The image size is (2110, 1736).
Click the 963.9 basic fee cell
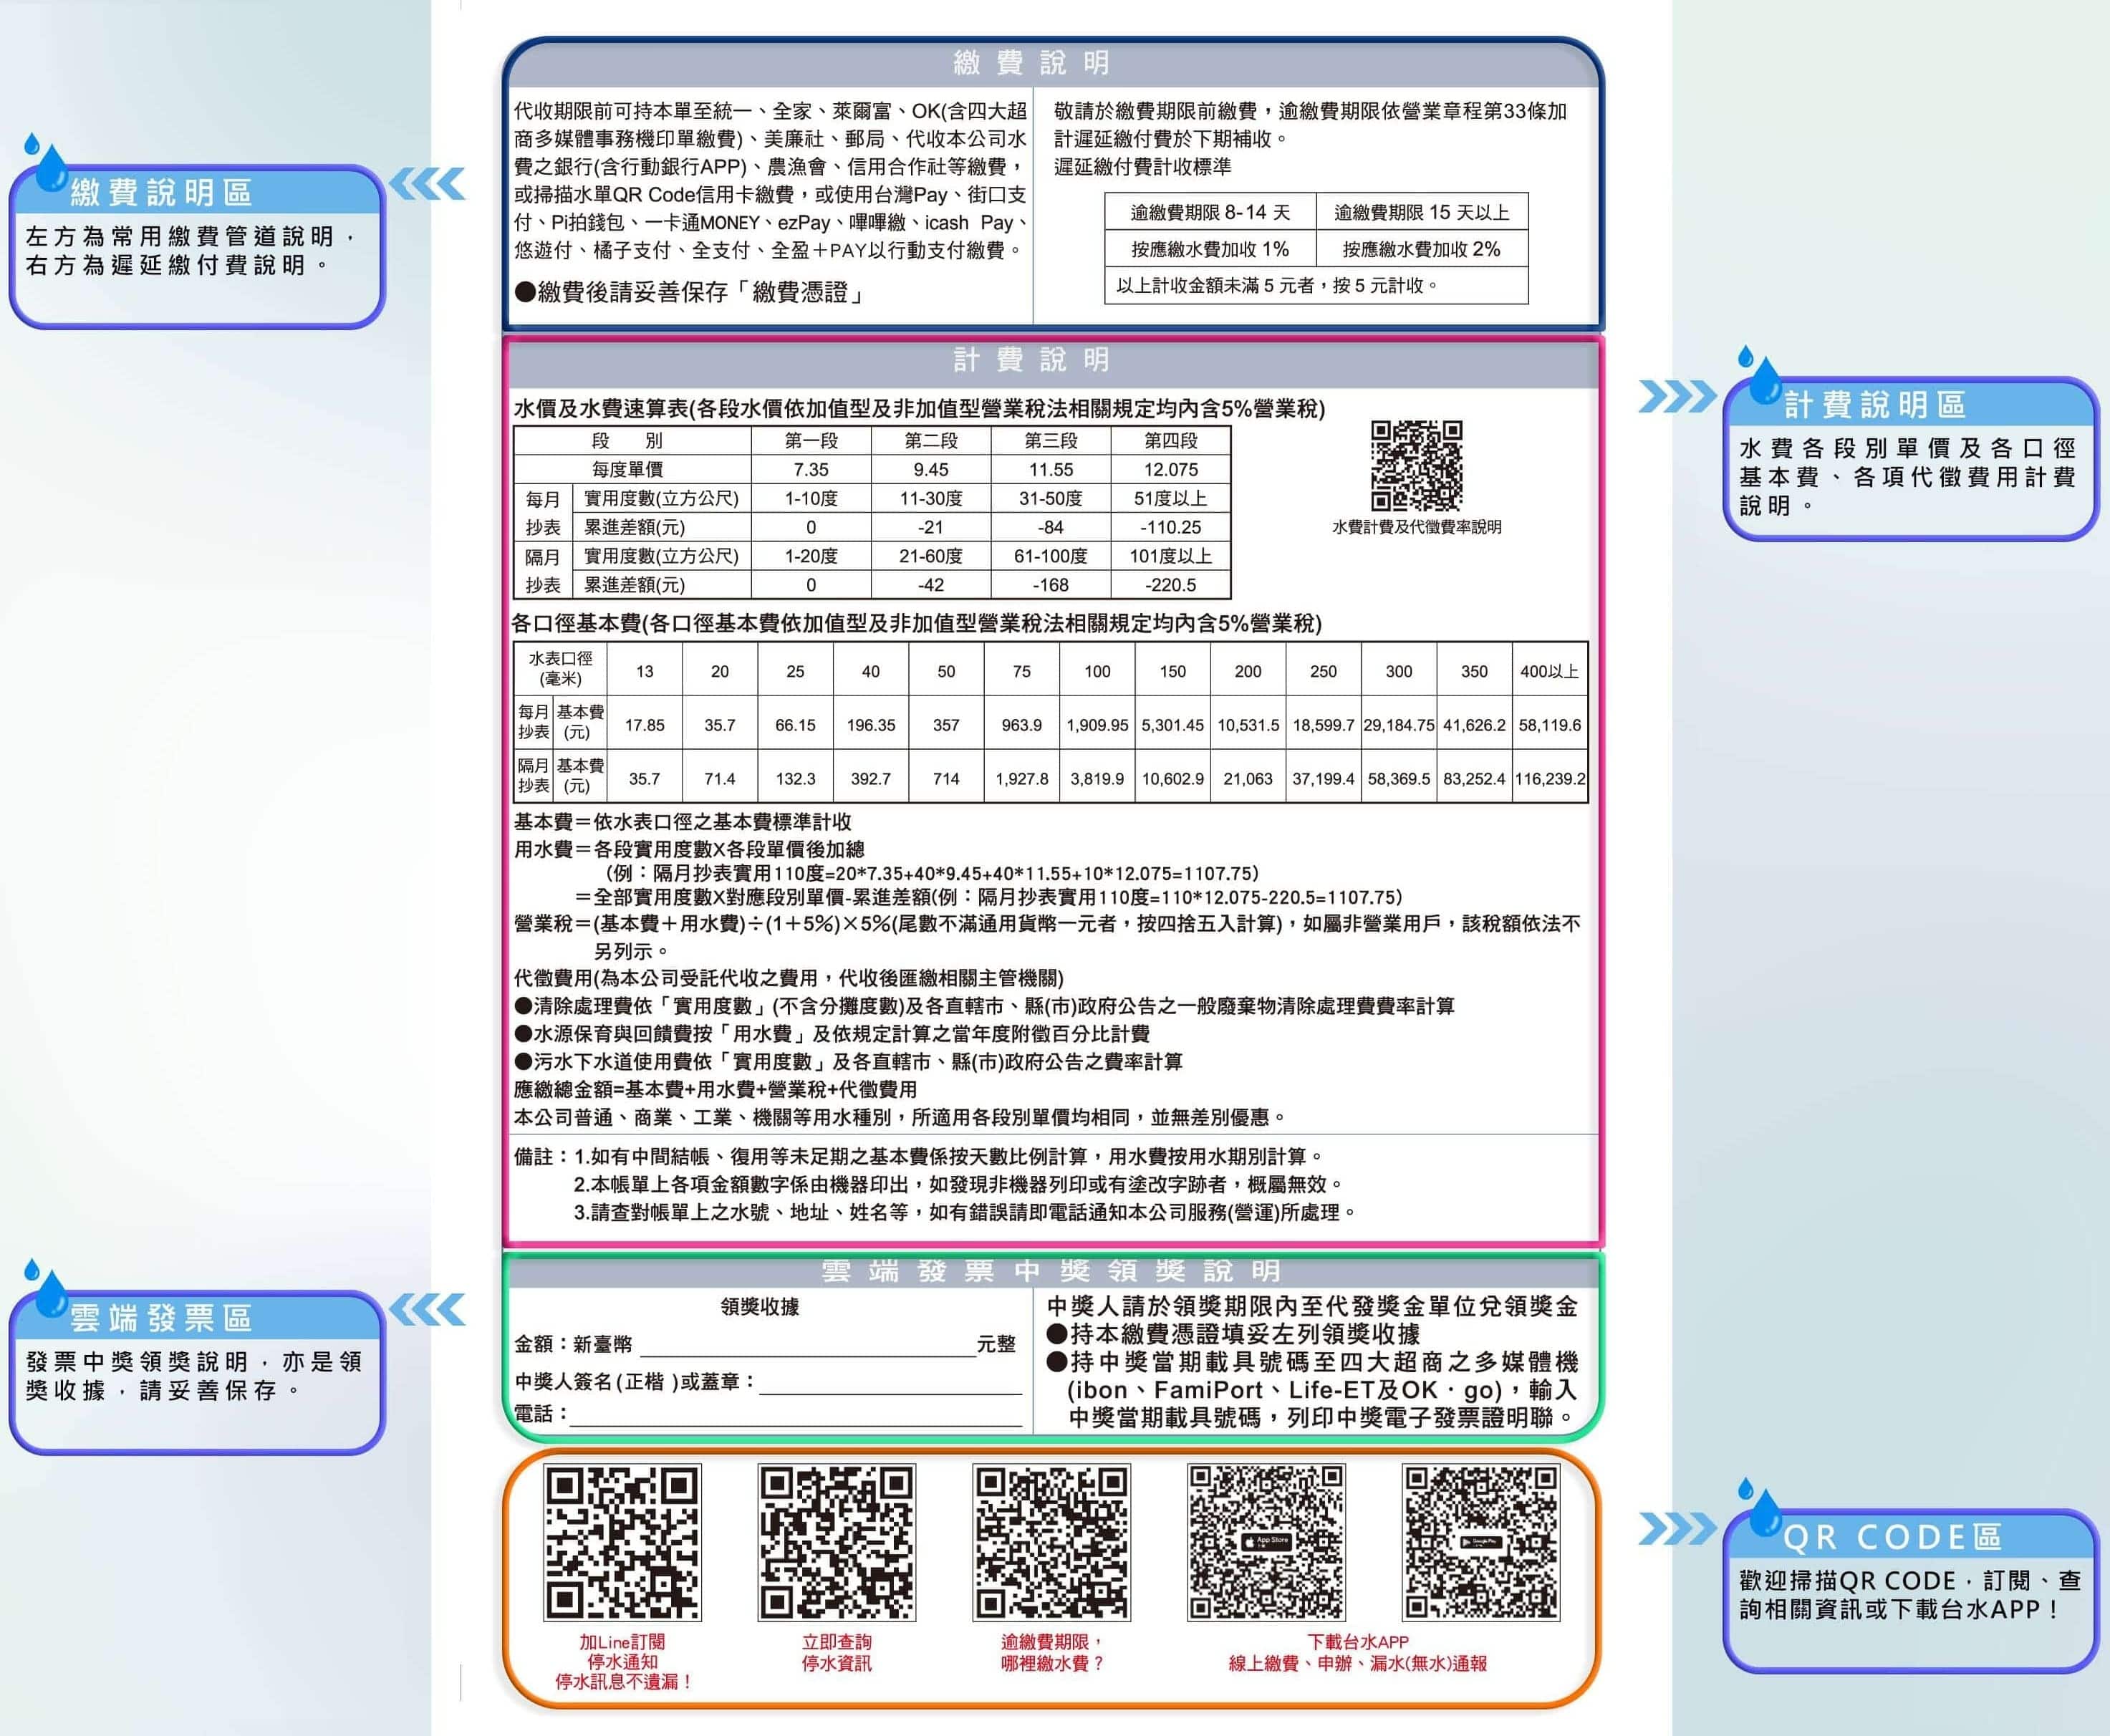tap(1022, 725)
